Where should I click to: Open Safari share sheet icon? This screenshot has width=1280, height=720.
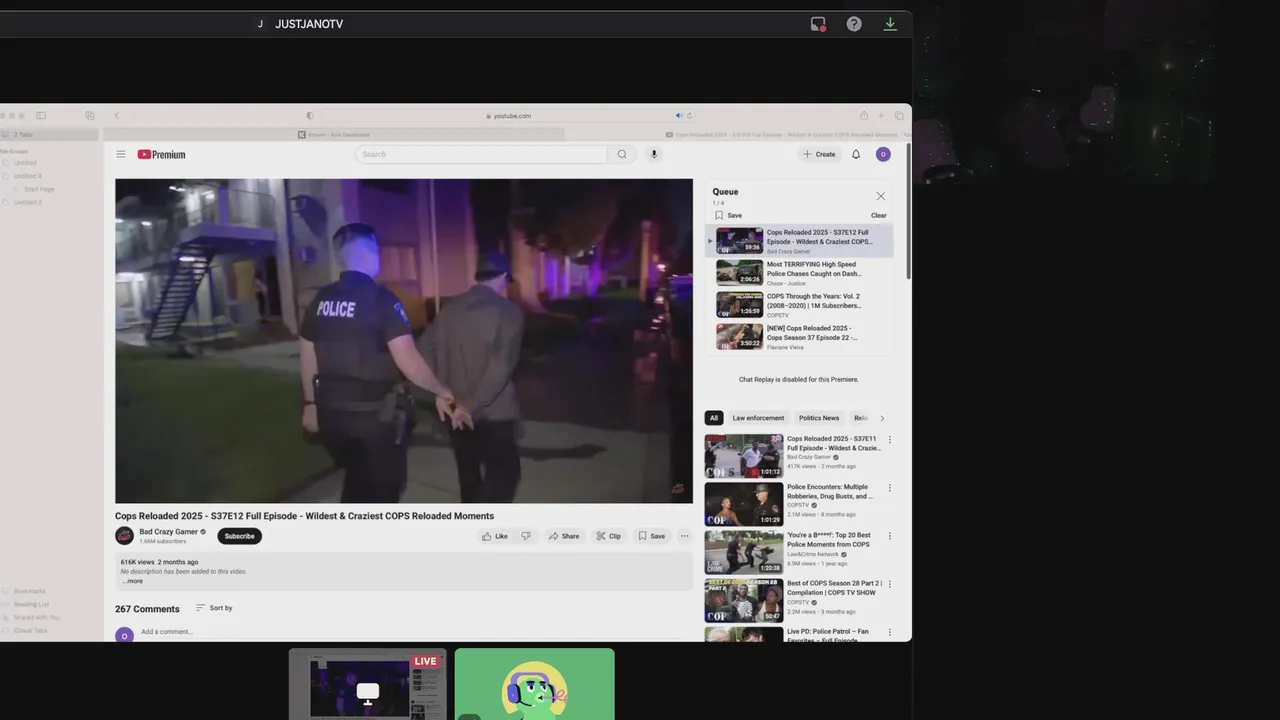(864, 116)
